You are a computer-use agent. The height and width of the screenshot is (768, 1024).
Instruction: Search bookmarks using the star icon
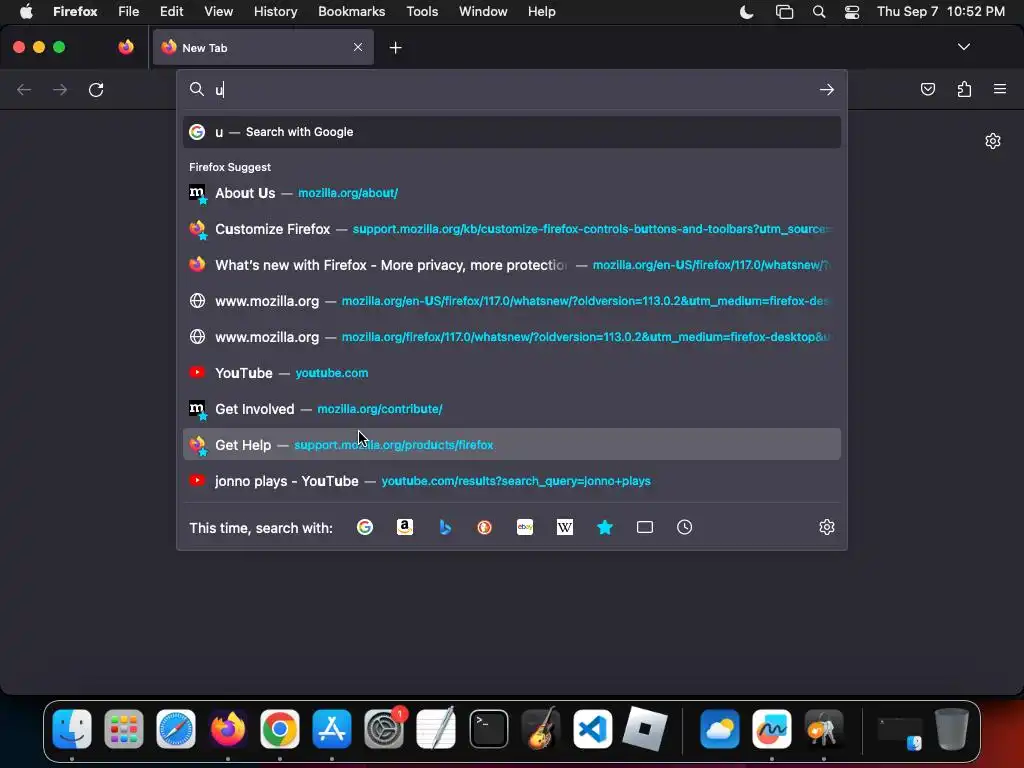click(605, 527)
